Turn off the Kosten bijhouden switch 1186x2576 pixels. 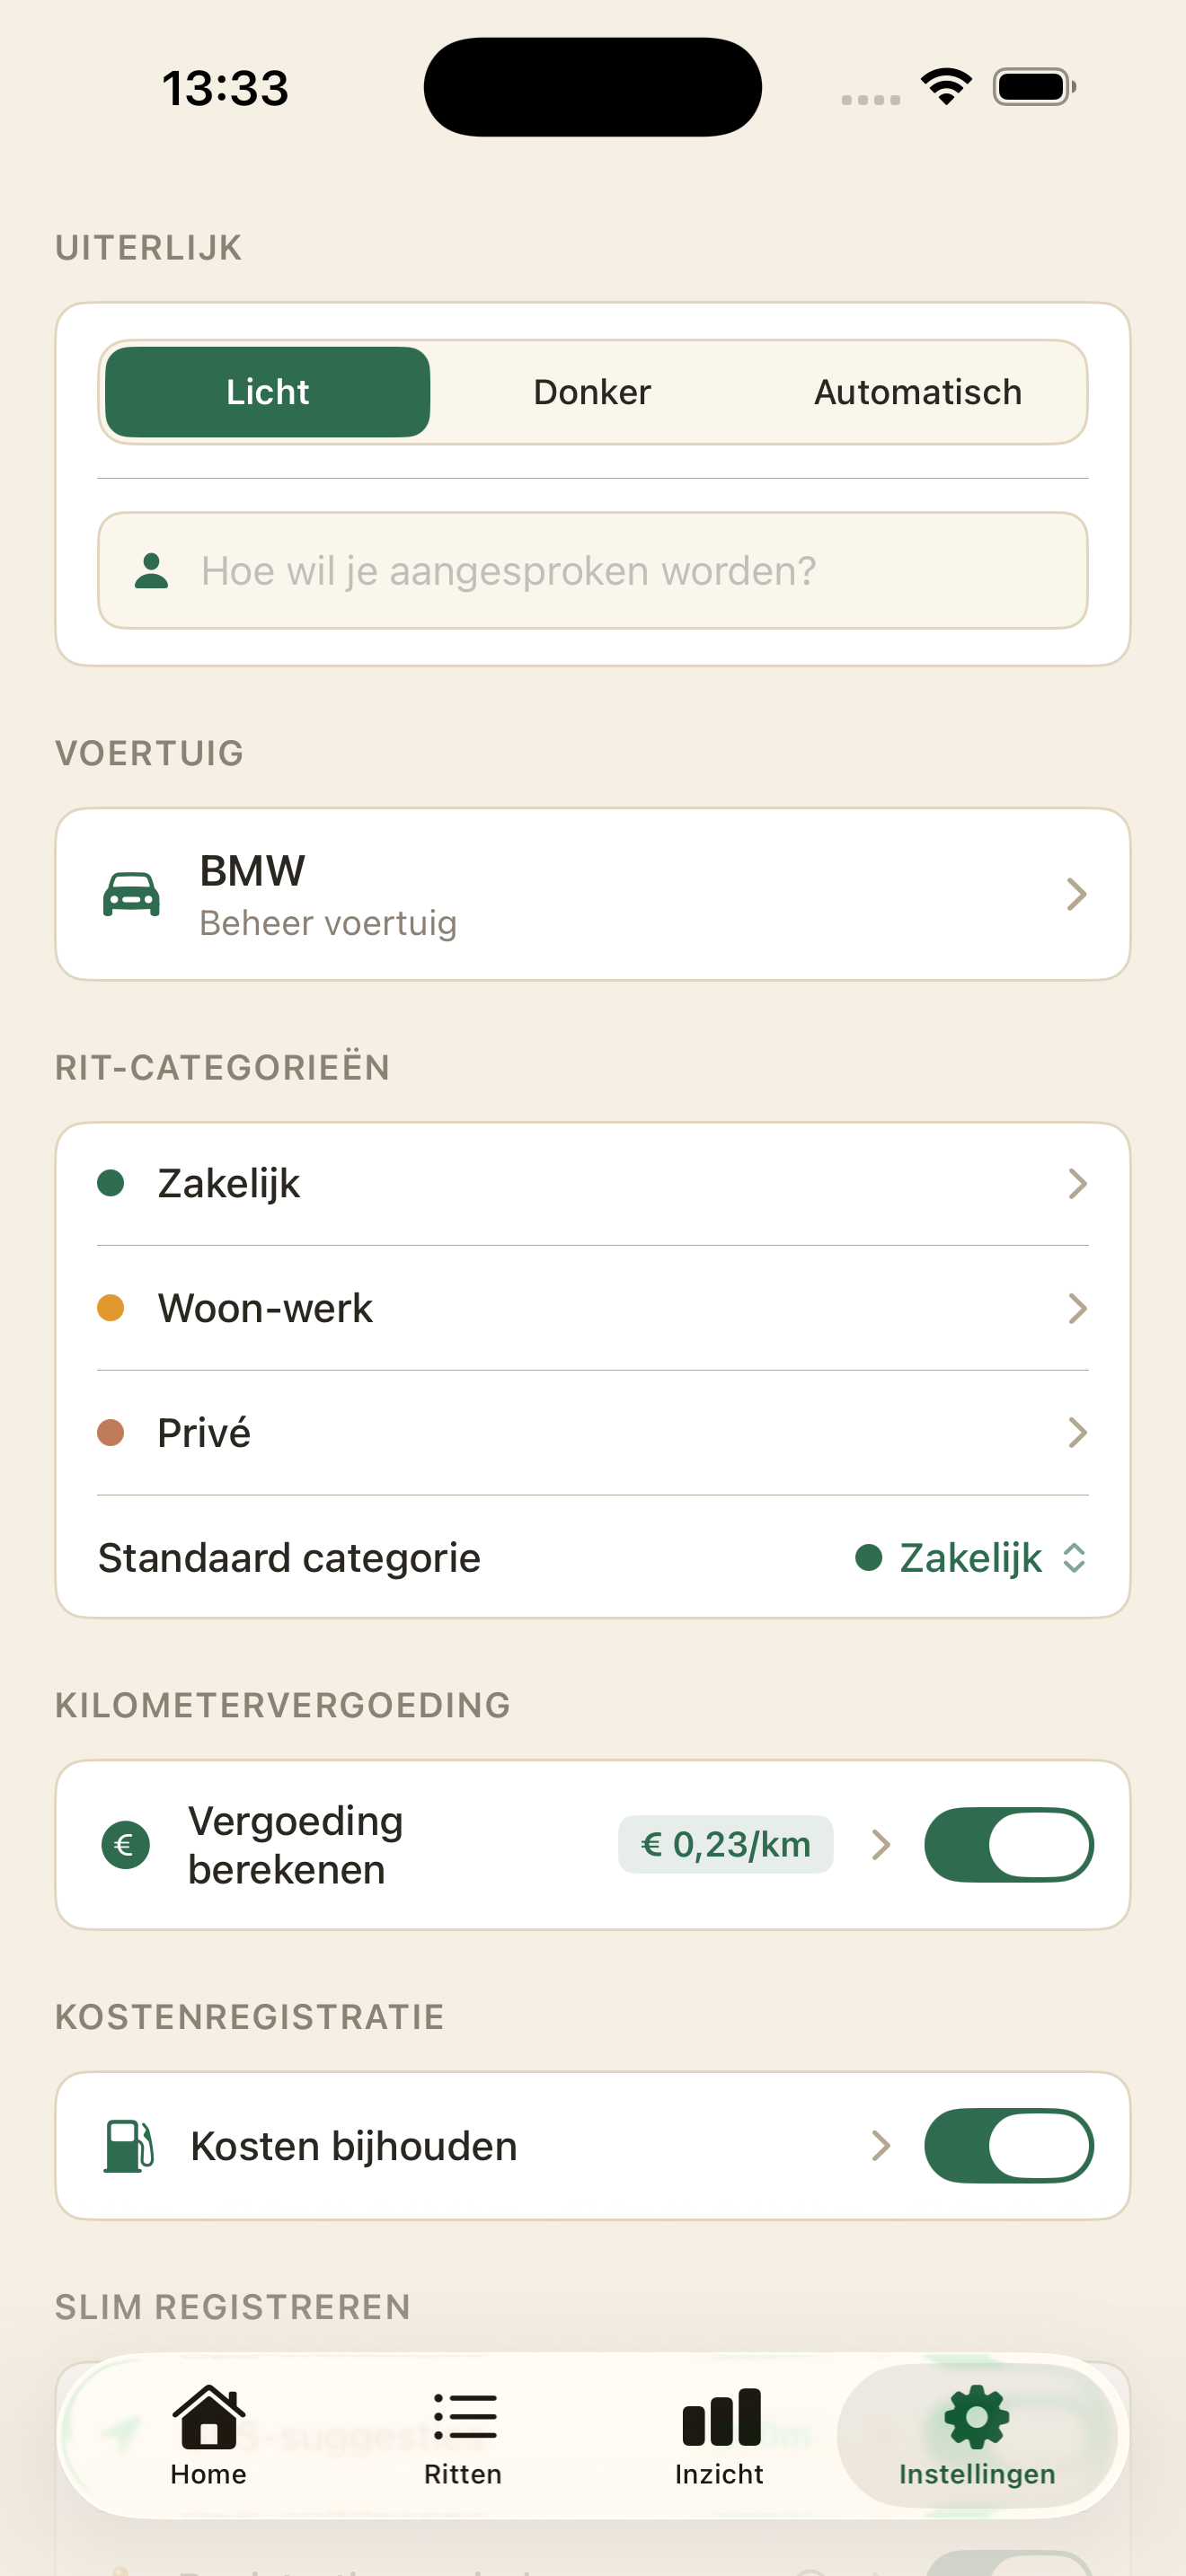click(1008, 2146)
